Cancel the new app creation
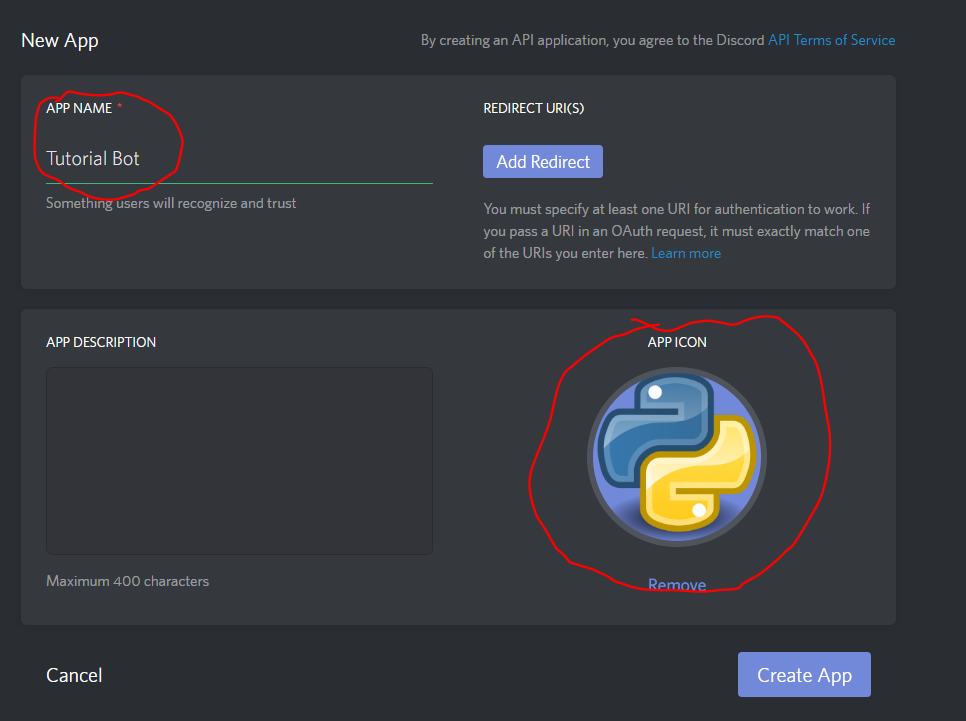 click(74, 675)
